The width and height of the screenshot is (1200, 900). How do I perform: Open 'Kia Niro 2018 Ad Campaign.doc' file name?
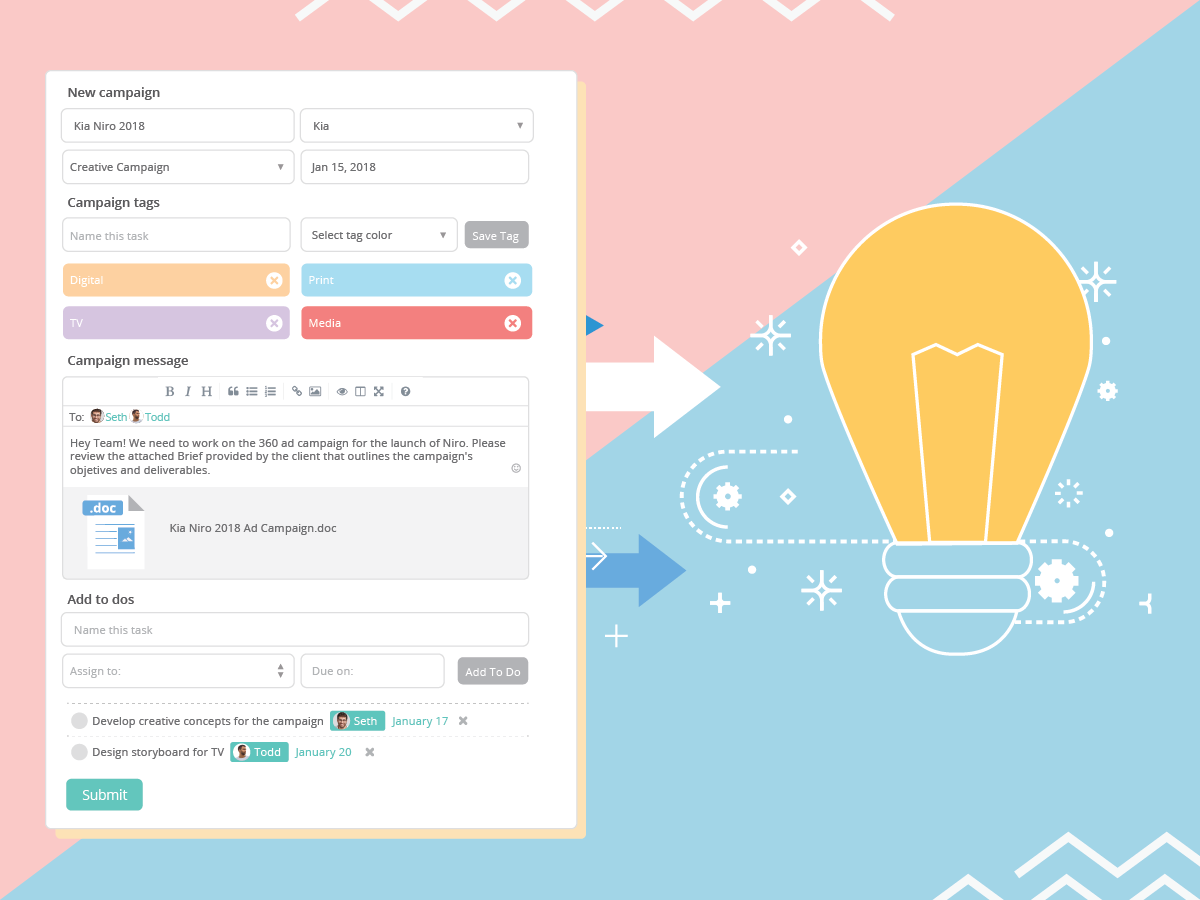253,528
